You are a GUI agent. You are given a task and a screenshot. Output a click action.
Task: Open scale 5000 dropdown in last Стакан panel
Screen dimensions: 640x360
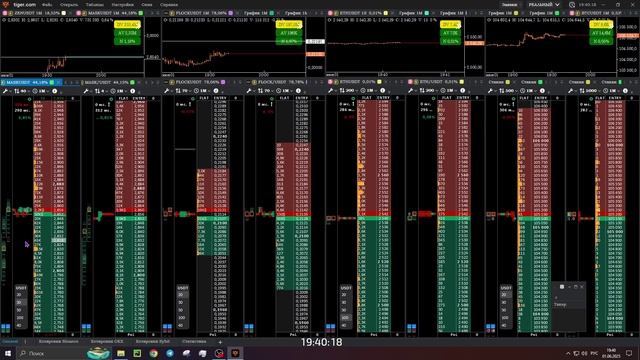coord(590,91)
